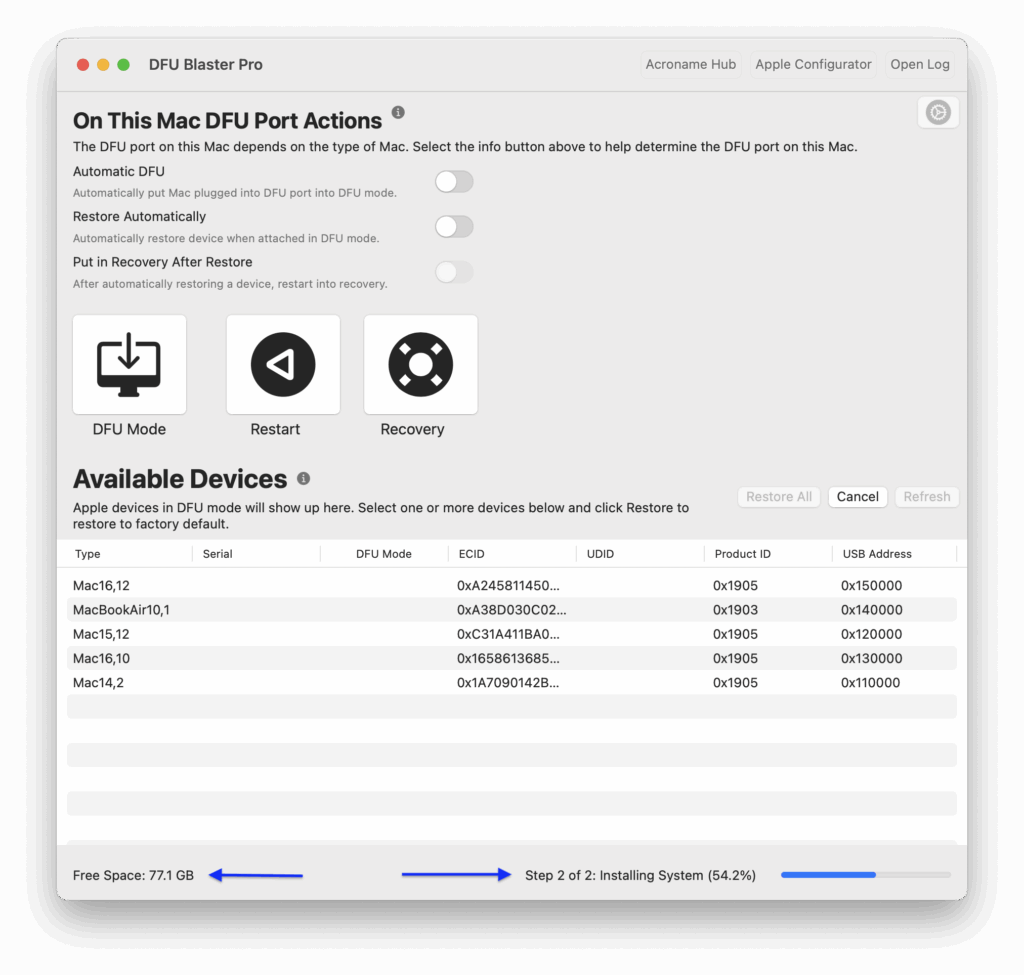Select the MacBookAir10,1 device row
This screenshot has height=975, width=1024.
pyautogui.click(x=512, y=610)
